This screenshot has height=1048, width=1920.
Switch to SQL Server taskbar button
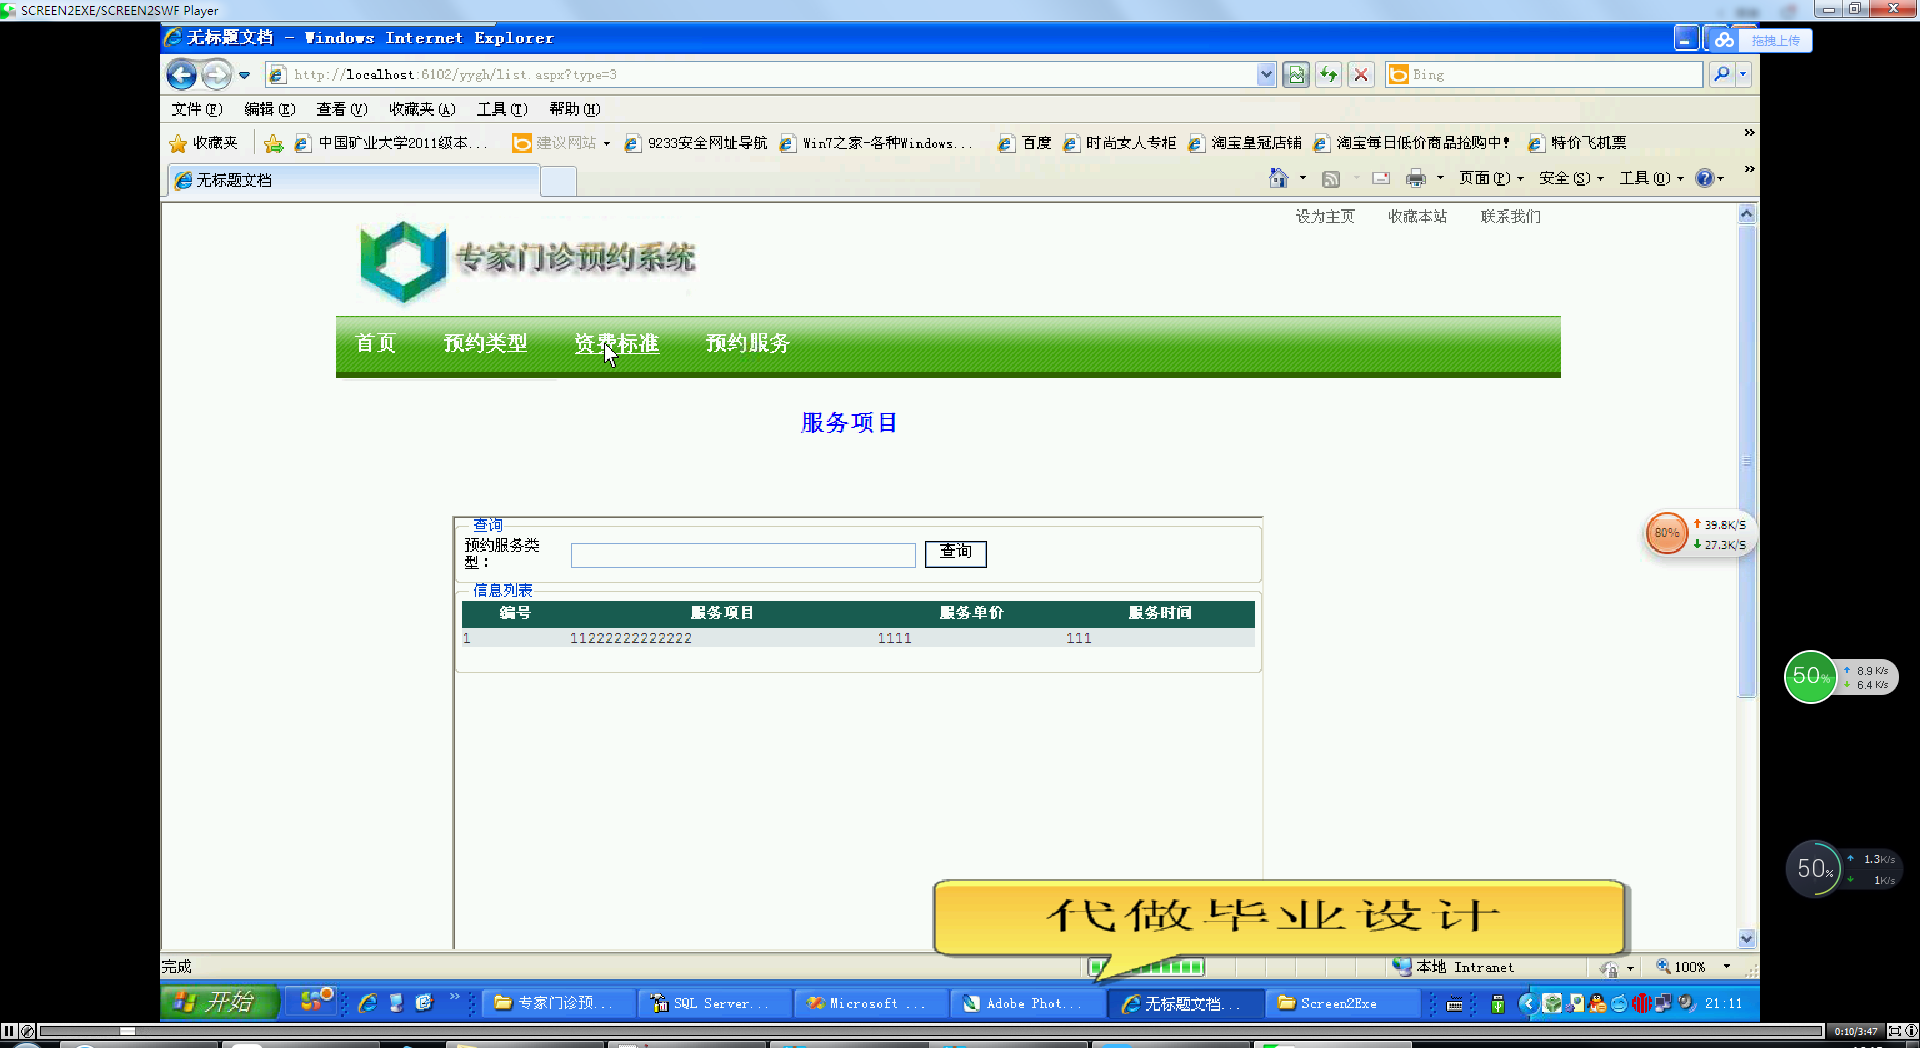(714, 1003)
